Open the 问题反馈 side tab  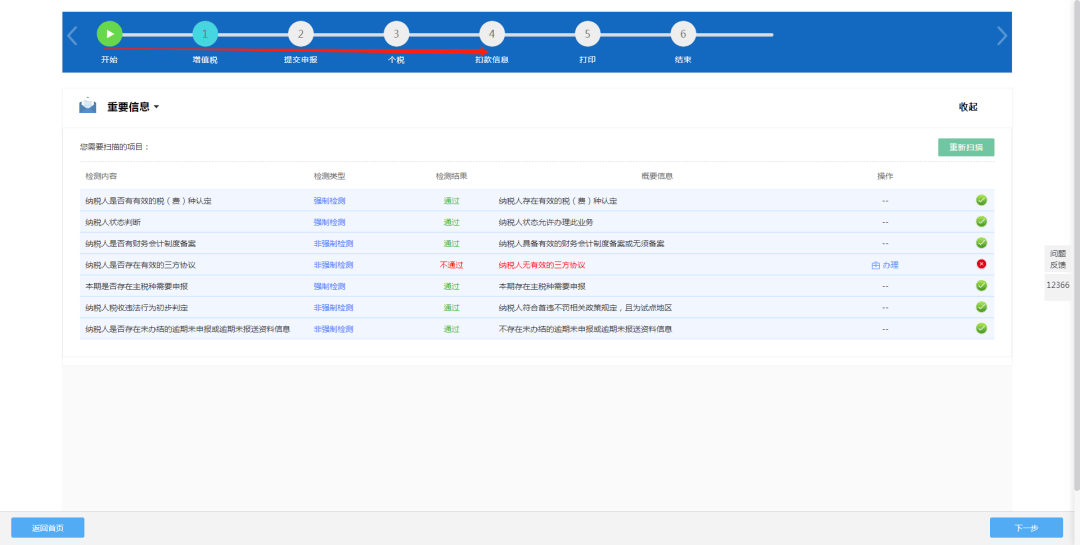[1057, 259]
